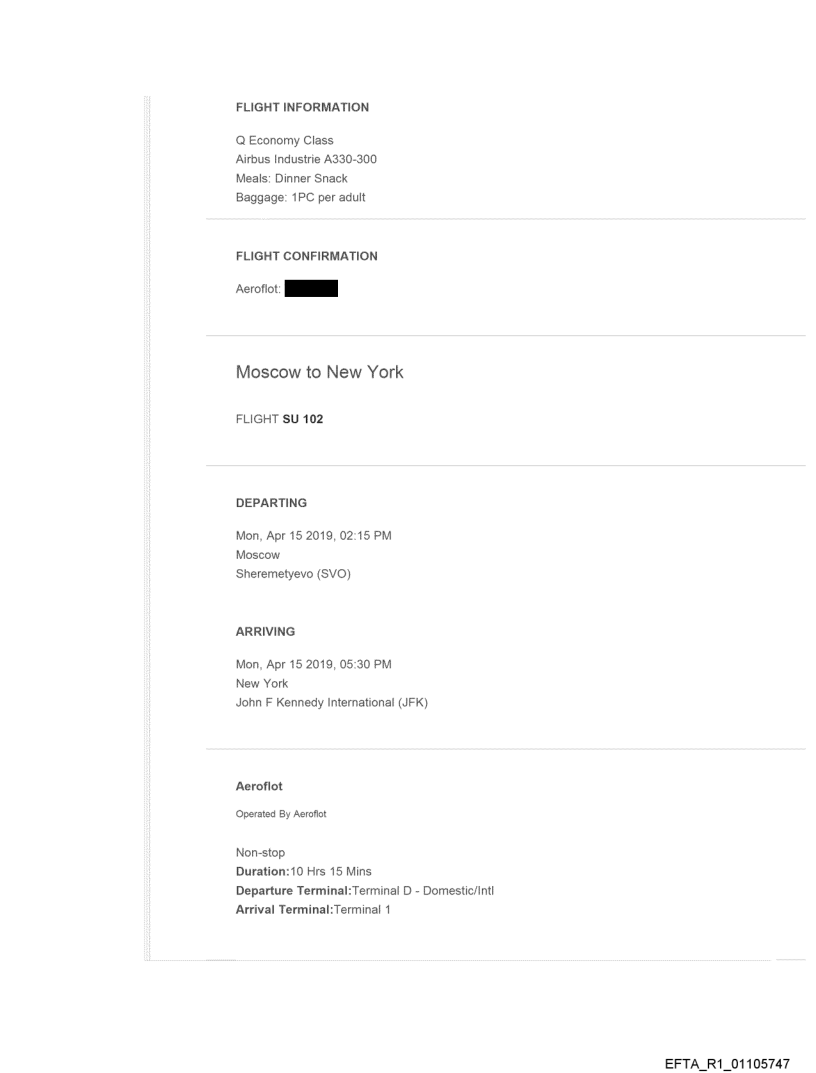The height and width of the screenshot is (1073, 816).
Task: Click the Airbus Industrie A330-300 aircraft line
Action: [306, 159]
